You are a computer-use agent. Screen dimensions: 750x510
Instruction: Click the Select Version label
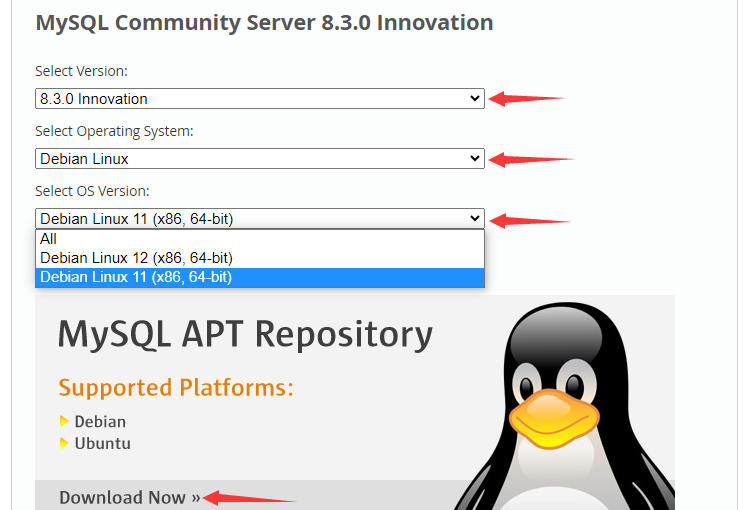(x=81, y=71)
